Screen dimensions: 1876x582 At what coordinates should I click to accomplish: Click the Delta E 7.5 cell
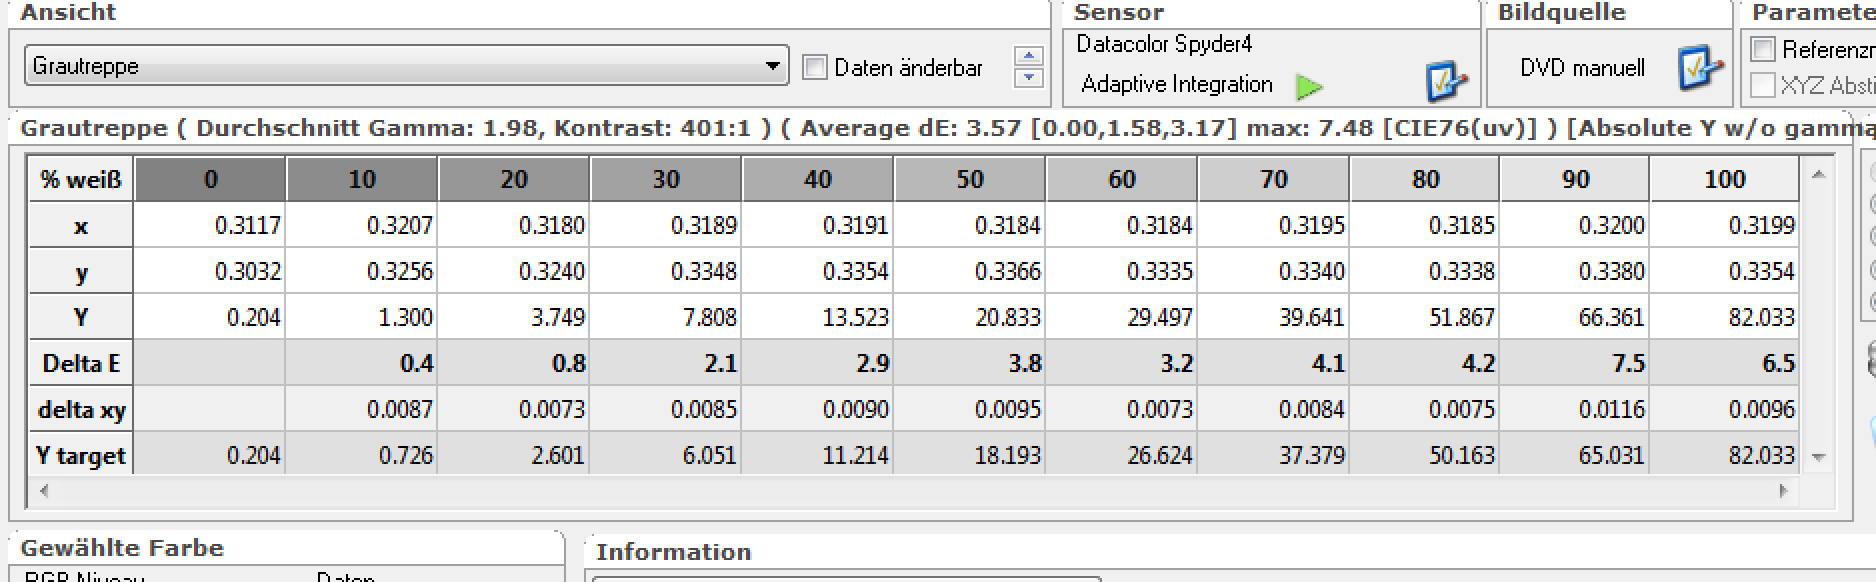point(1575,363)
